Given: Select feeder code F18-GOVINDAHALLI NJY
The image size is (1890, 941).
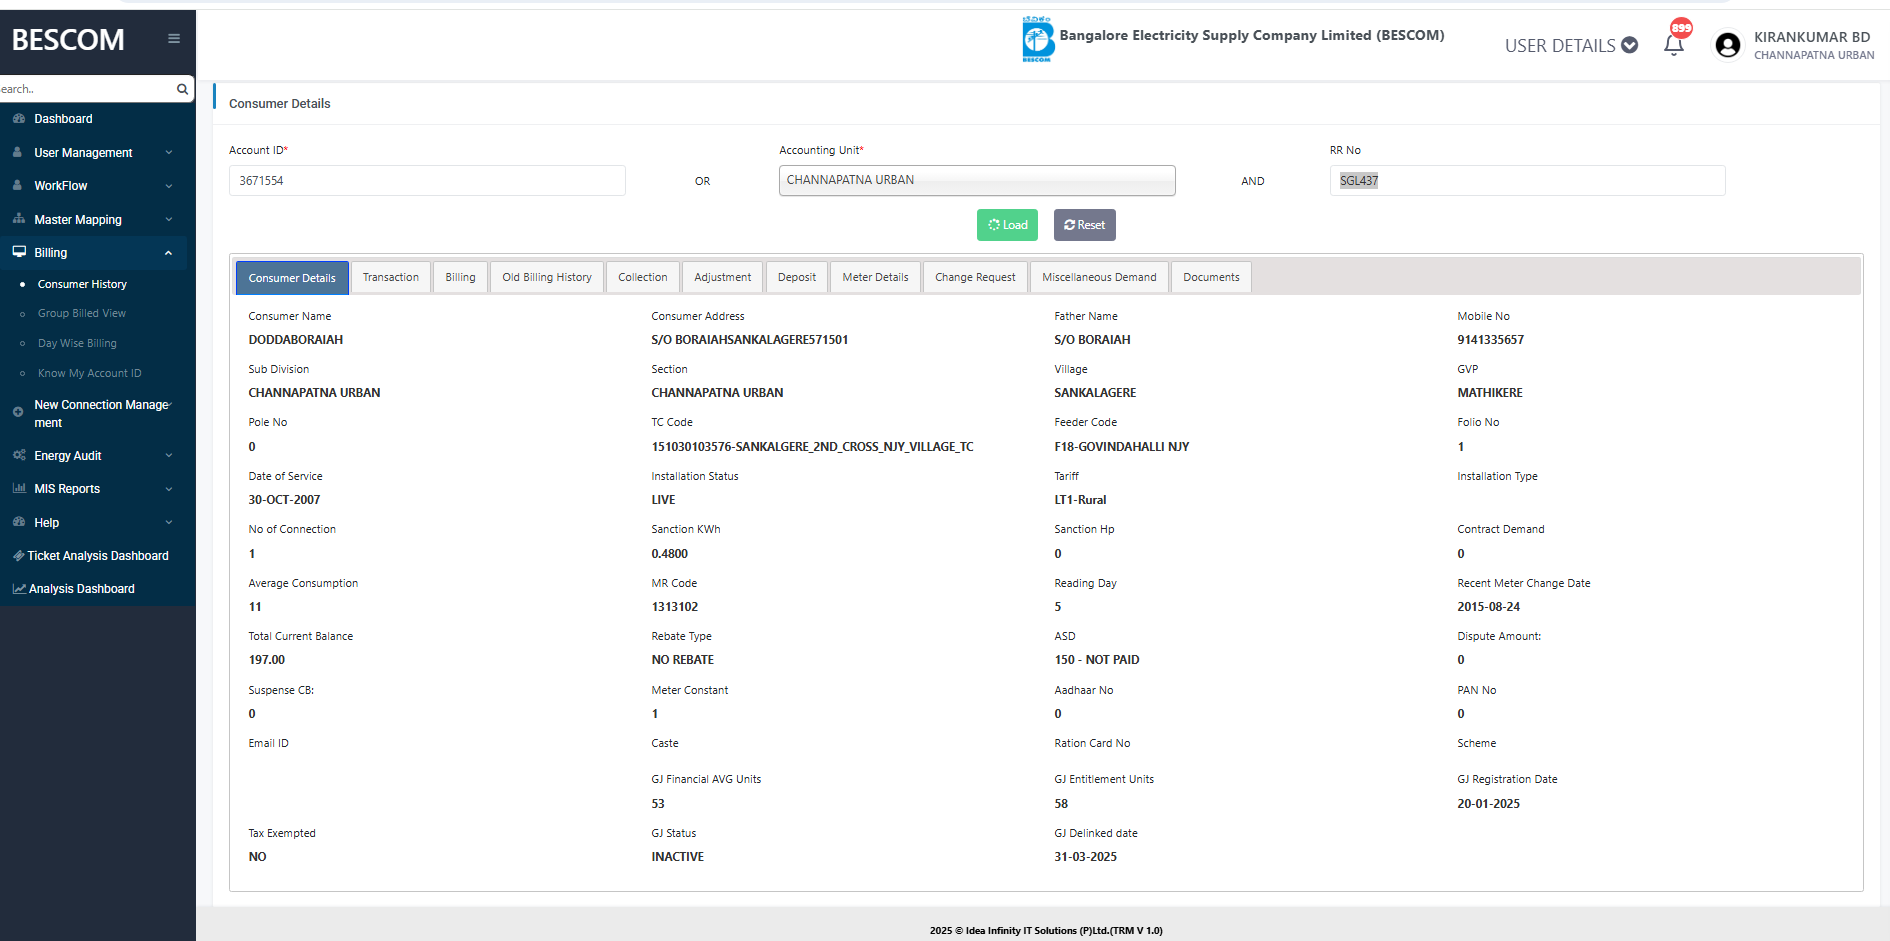Looking at the screenshot, I should click(x=1122, y=447).
